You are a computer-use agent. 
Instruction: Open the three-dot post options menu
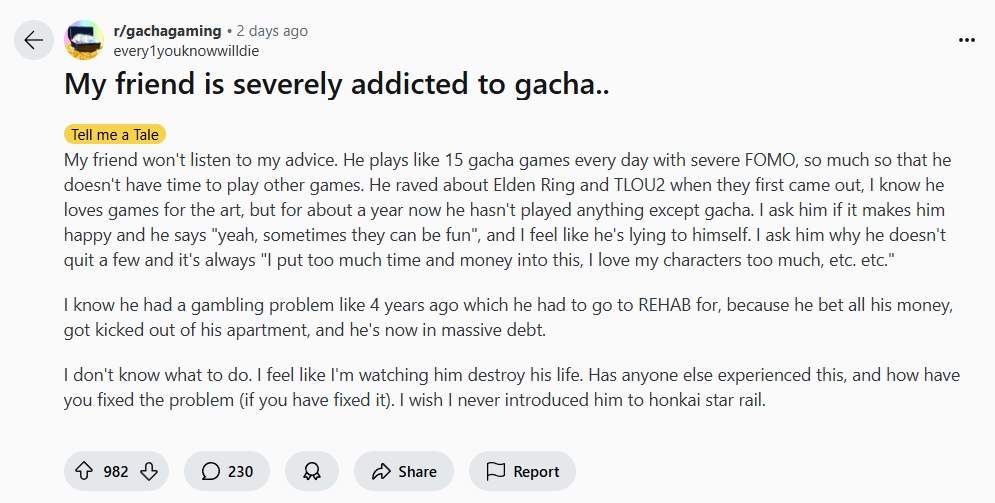966,40
